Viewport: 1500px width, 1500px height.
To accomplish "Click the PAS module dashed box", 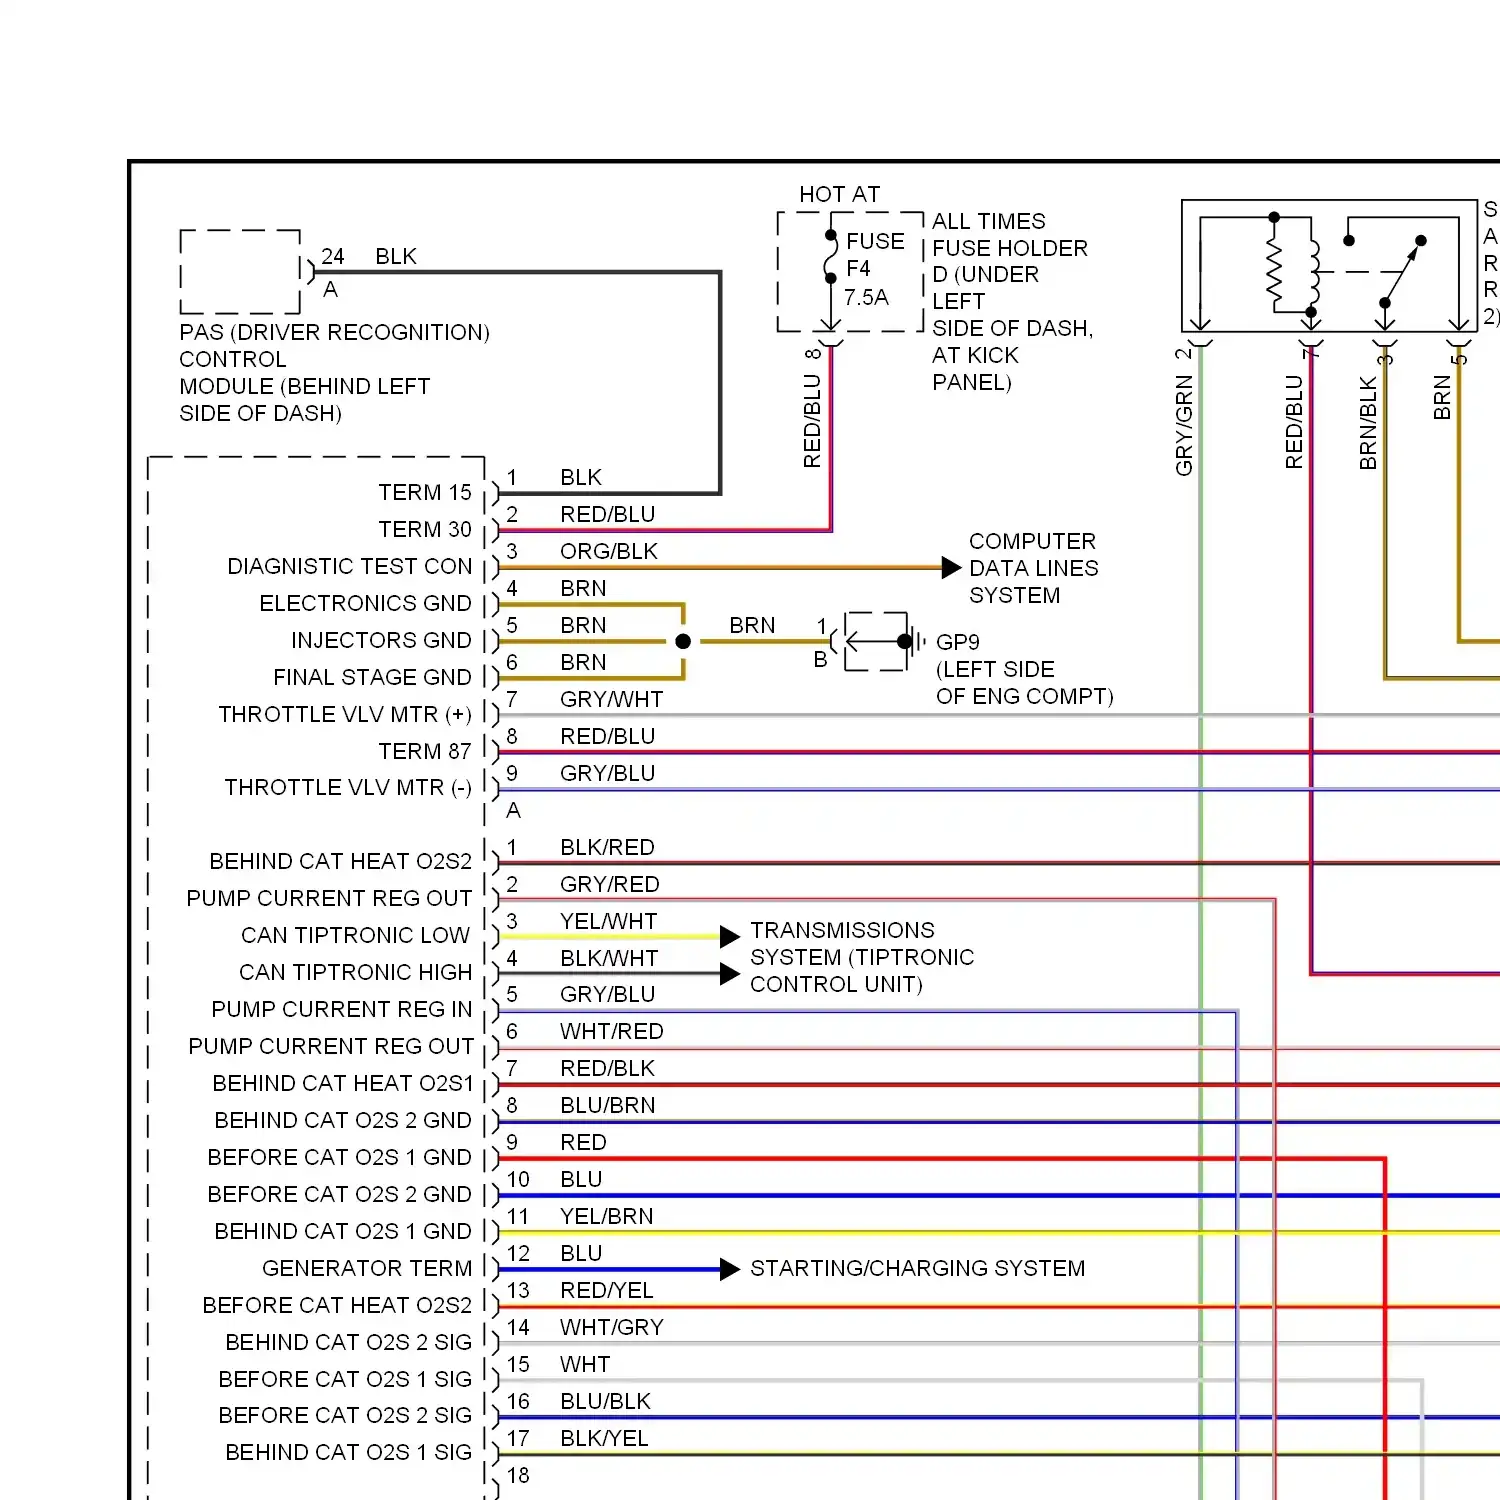I will click(x=240, y=272).
